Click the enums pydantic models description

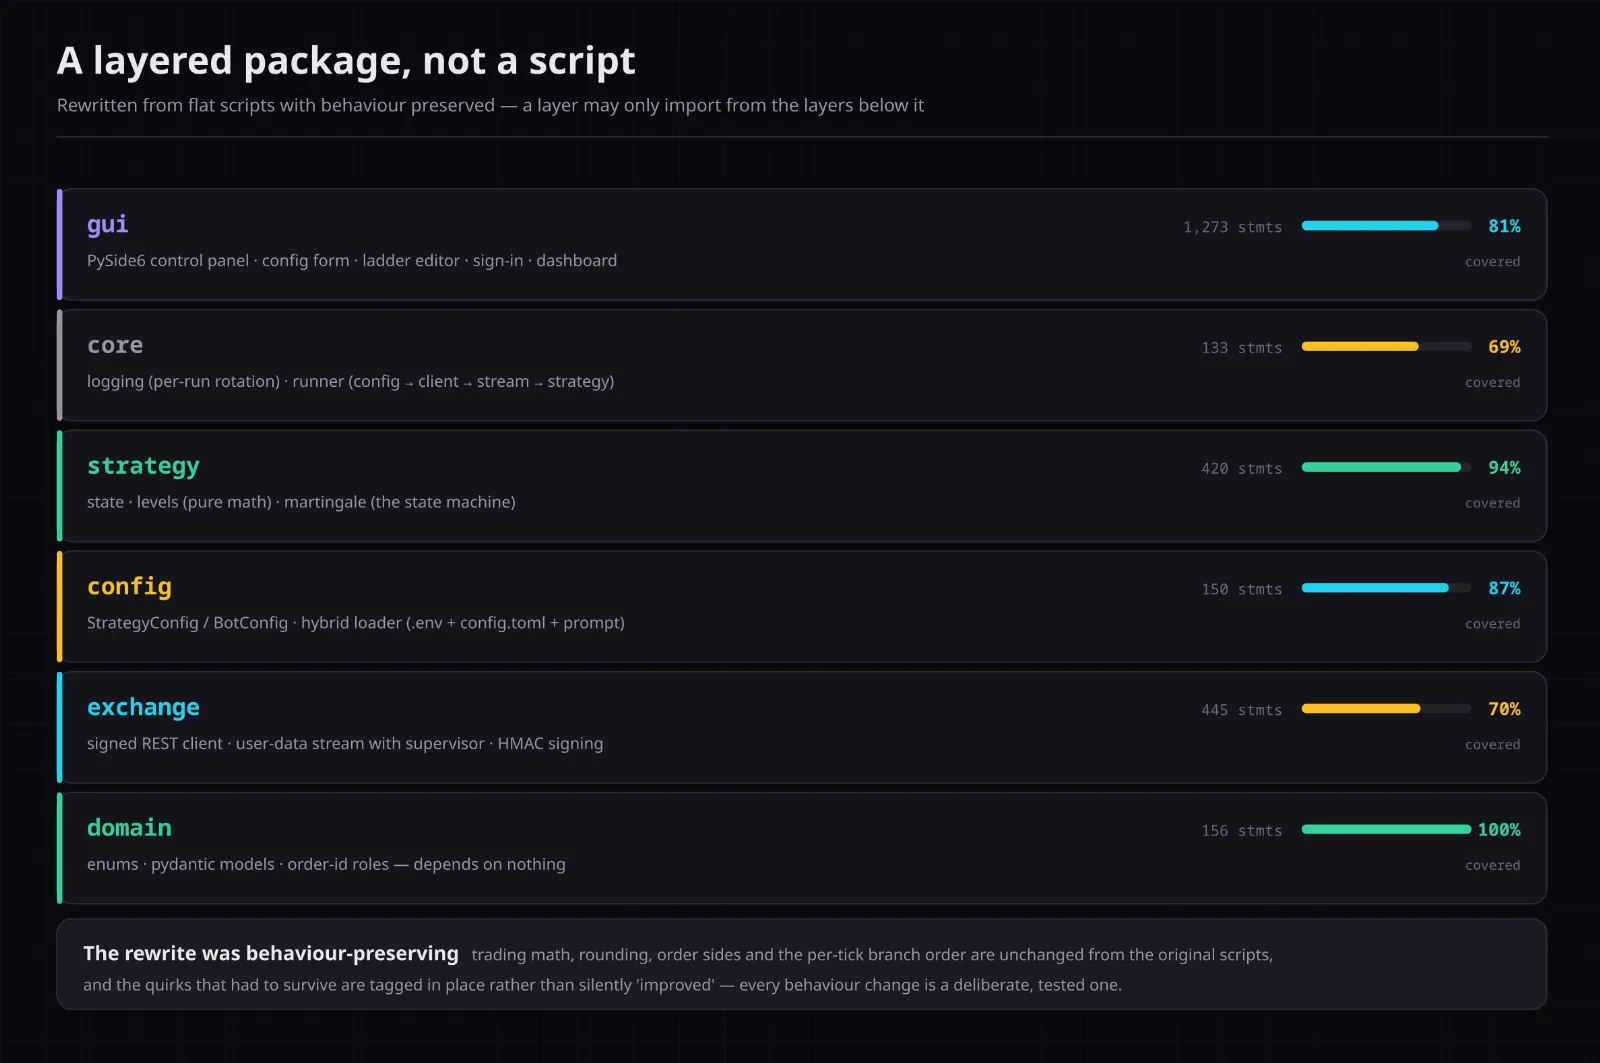[x=326, y=864]
